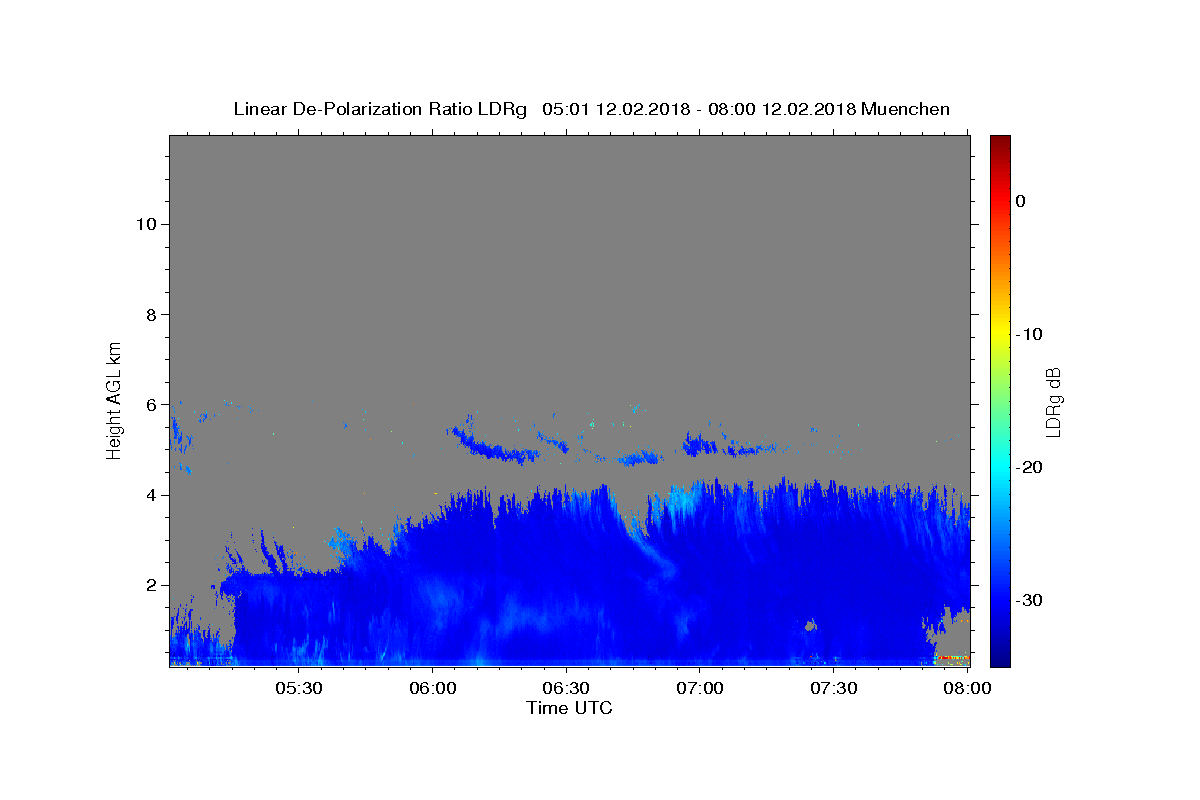Click the 'LDRg dB' colorbar label

1053,401
